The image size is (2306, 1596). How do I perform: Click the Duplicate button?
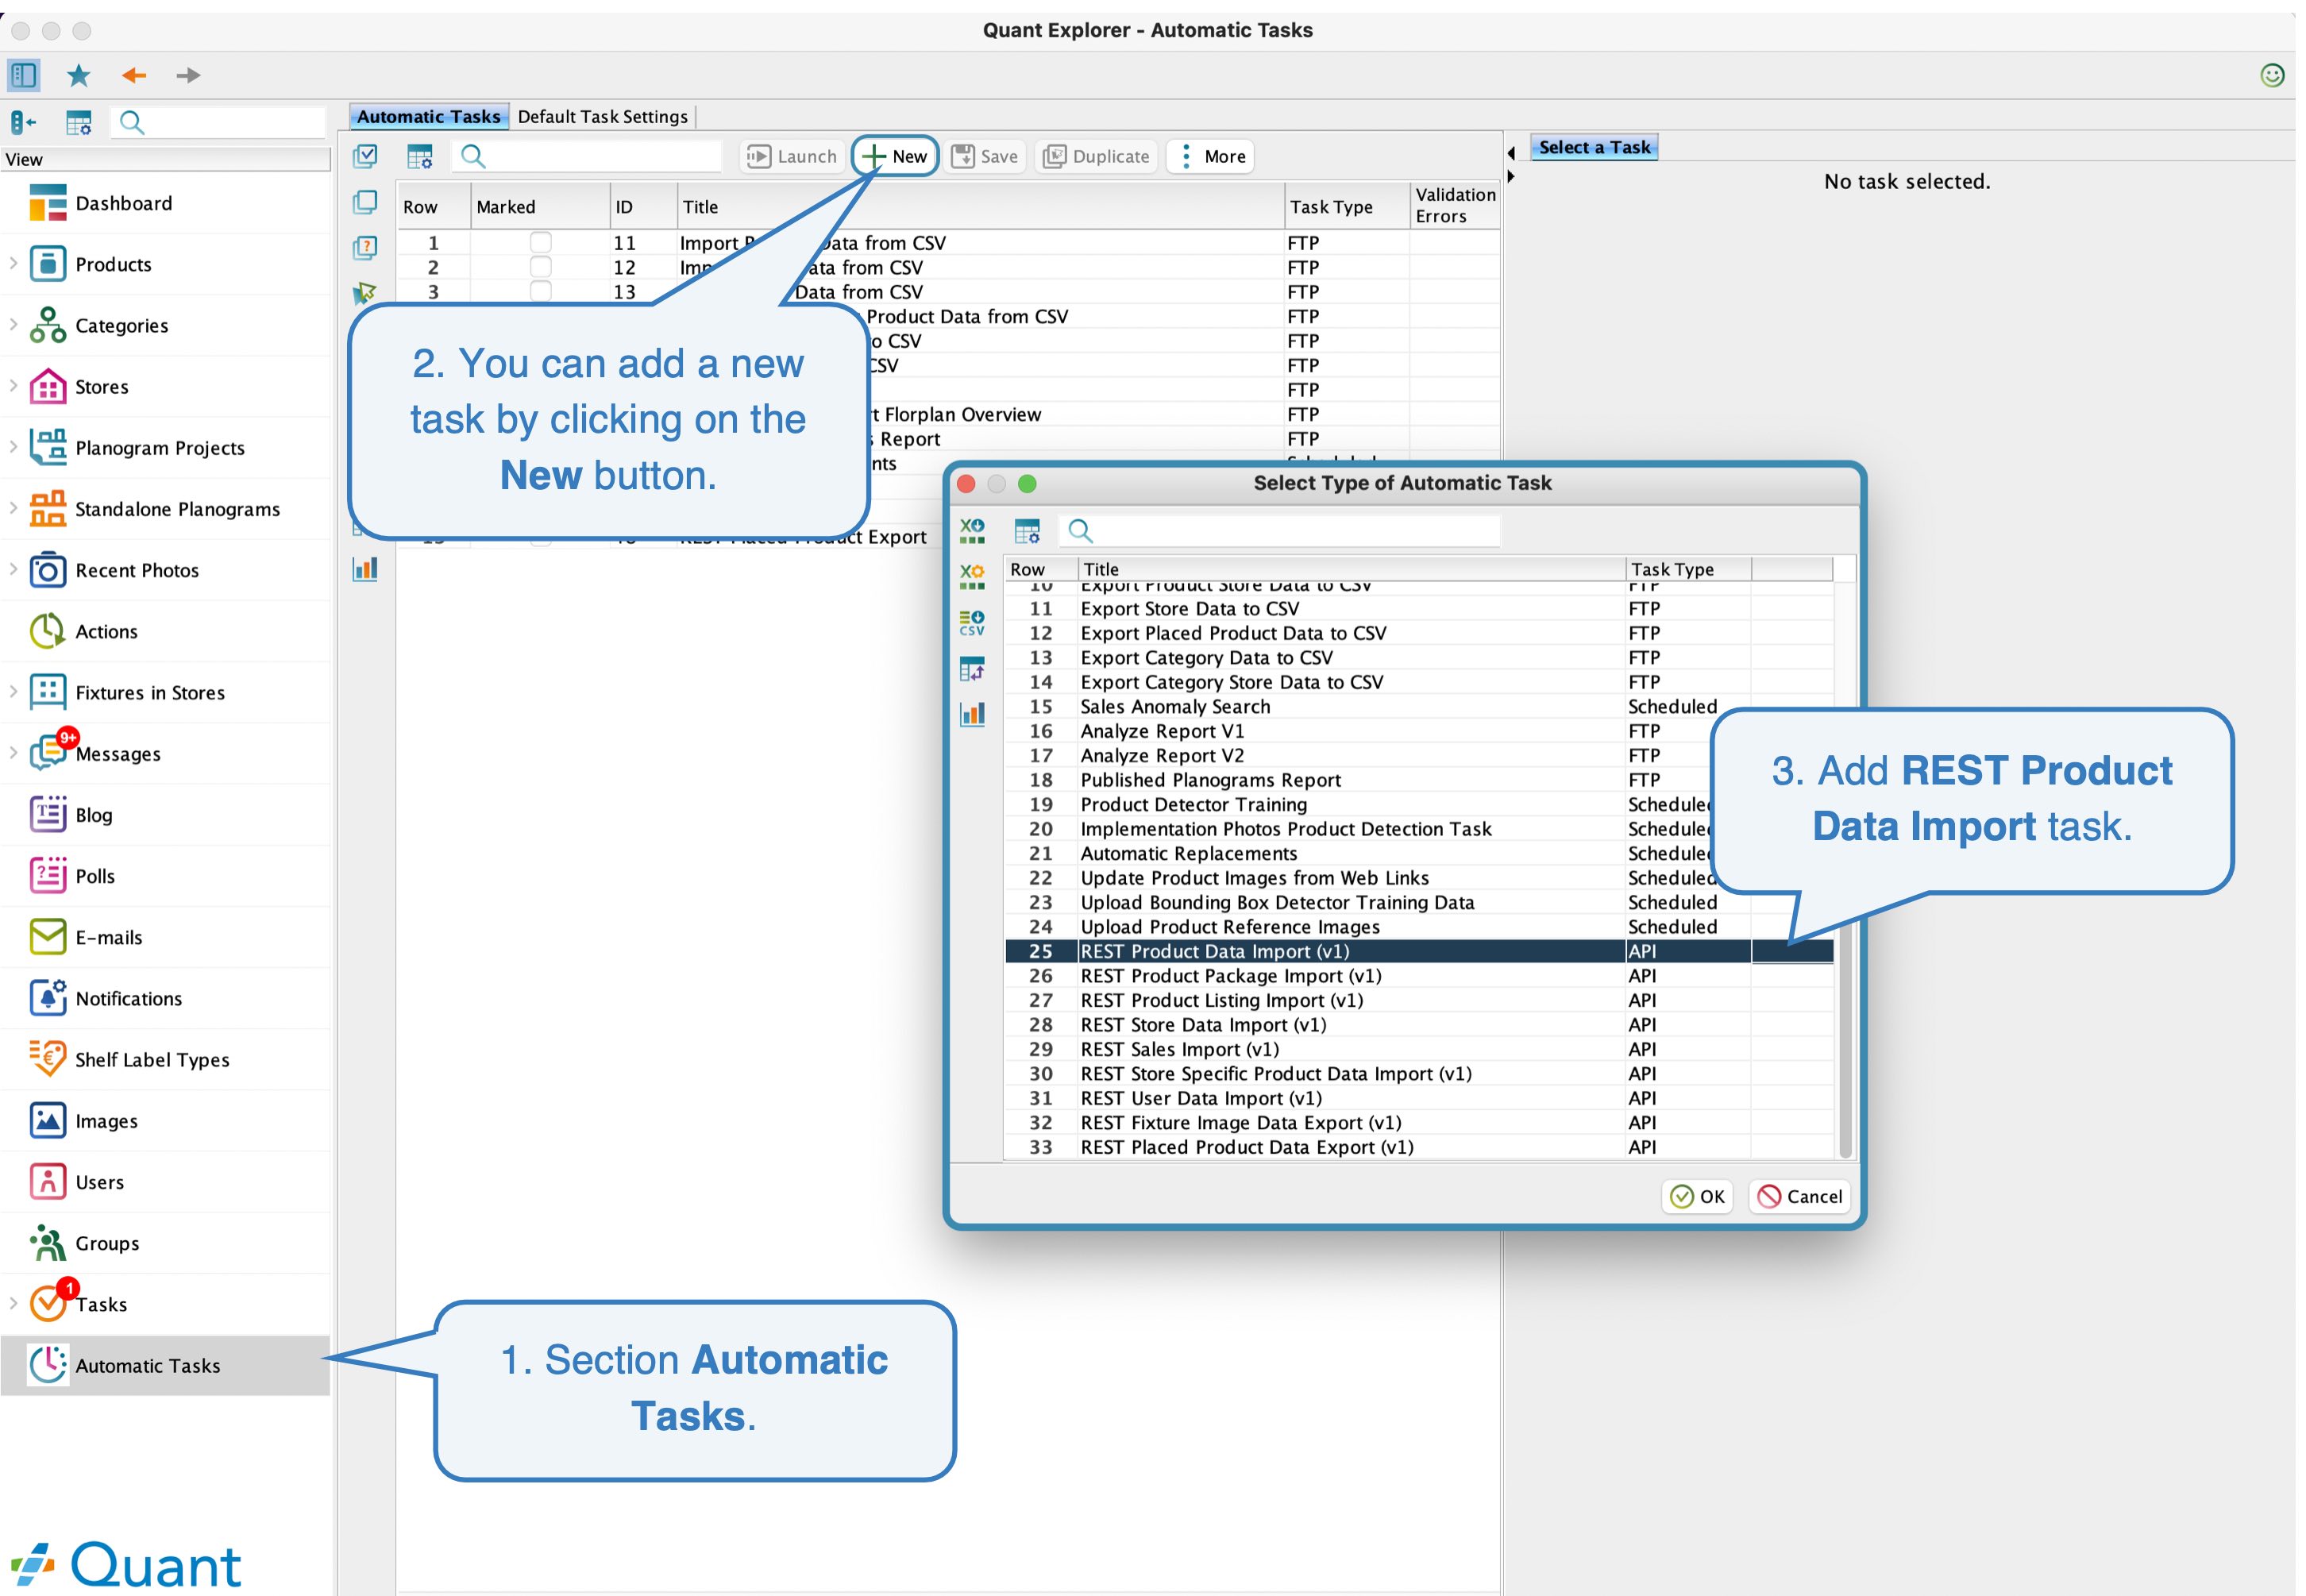1096,156
